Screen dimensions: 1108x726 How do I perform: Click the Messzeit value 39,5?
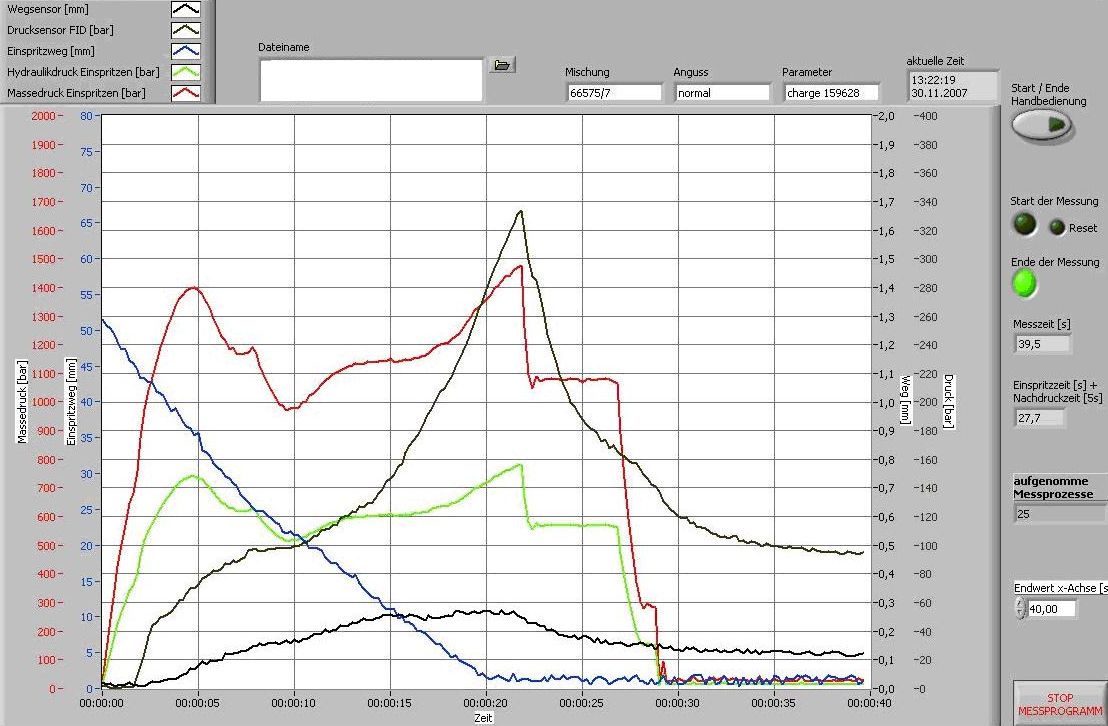1042,344
